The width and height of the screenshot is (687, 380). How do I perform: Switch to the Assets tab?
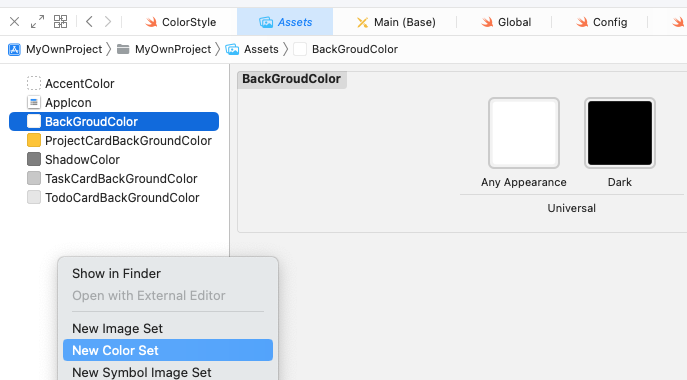pyautogui.click(x=285, y=22)
